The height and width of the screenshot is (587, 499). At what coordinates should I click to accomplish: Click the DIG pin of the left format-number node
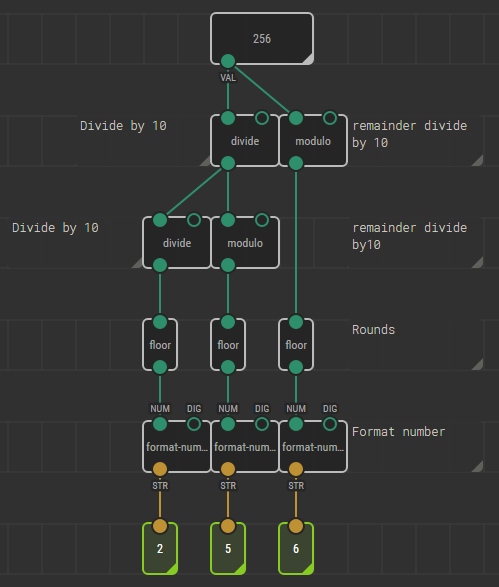[194, 424]
